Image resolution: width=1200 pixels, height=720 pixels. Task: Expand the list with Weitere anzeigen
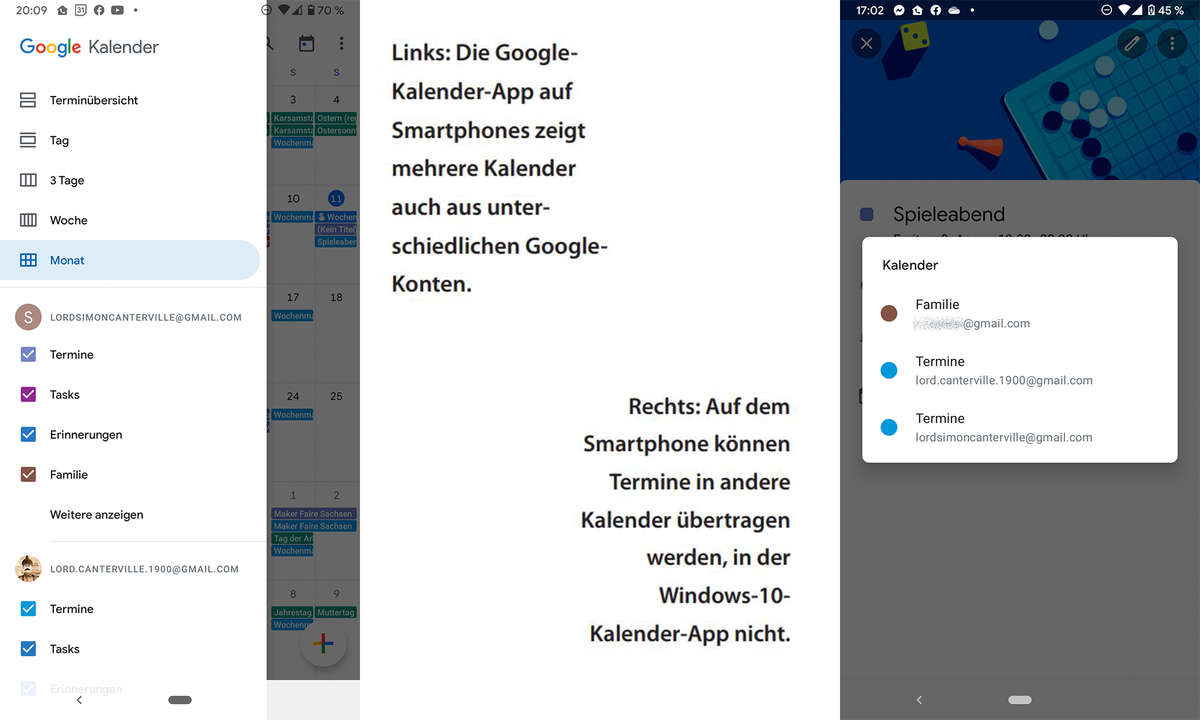[x=97, y=514]
